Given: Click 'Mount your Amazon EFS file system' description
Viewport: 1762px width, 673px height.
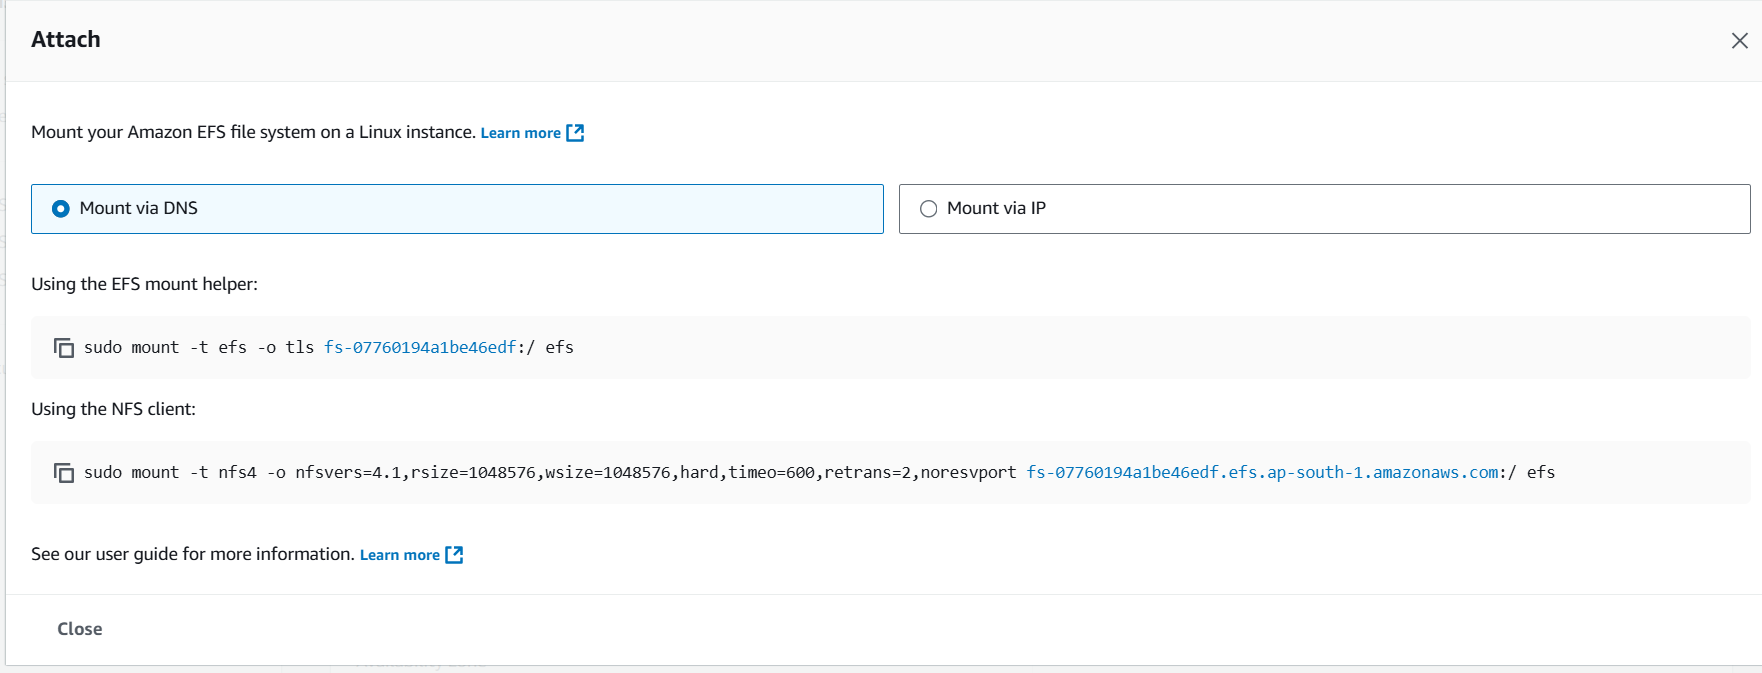Looking at the screenshot, I should [x=253, y=132].
